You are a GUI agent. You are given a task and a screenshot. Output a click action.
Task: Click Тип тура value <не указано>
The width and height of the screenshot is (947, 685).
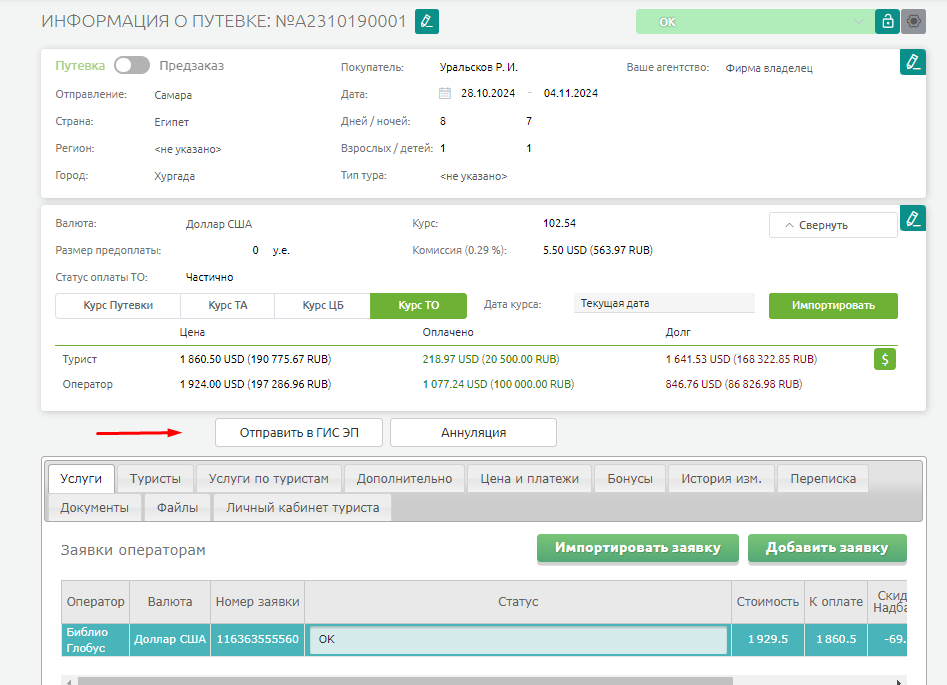pos(474,176)
